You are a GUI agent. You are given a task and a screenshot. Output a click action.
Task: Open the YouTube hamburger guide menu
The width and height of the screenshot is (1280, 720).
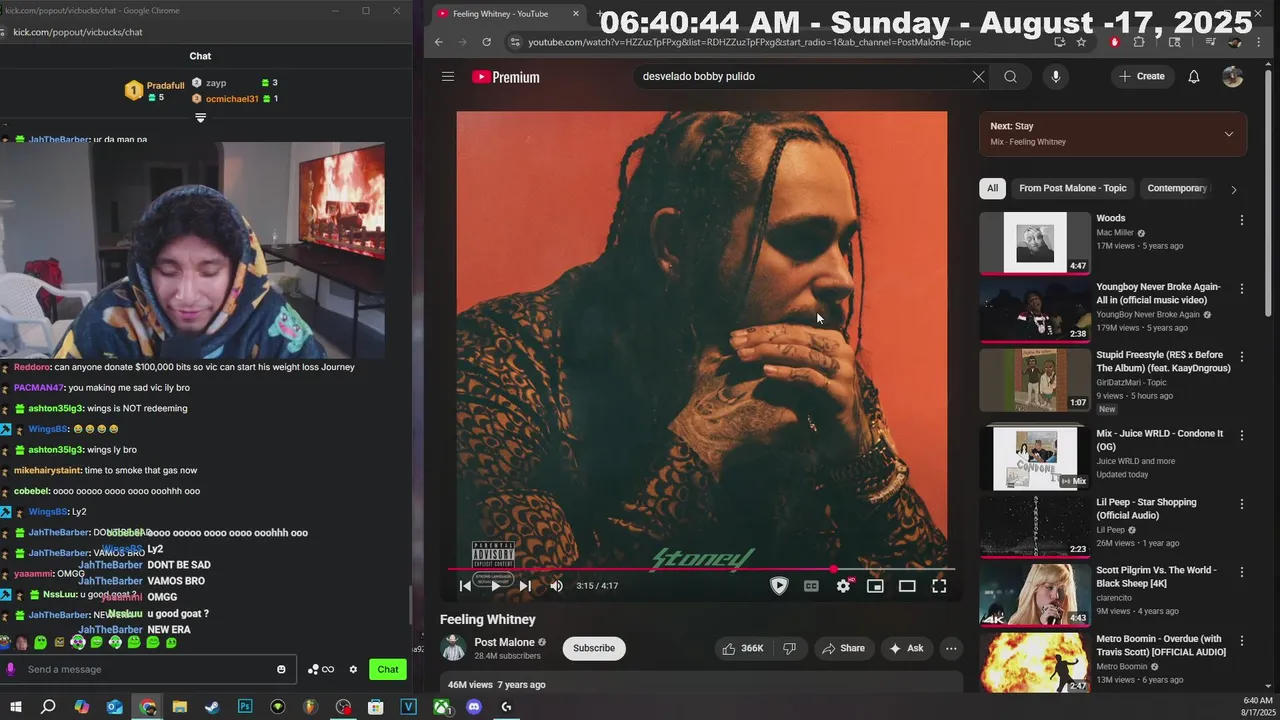tap(448, 77)
